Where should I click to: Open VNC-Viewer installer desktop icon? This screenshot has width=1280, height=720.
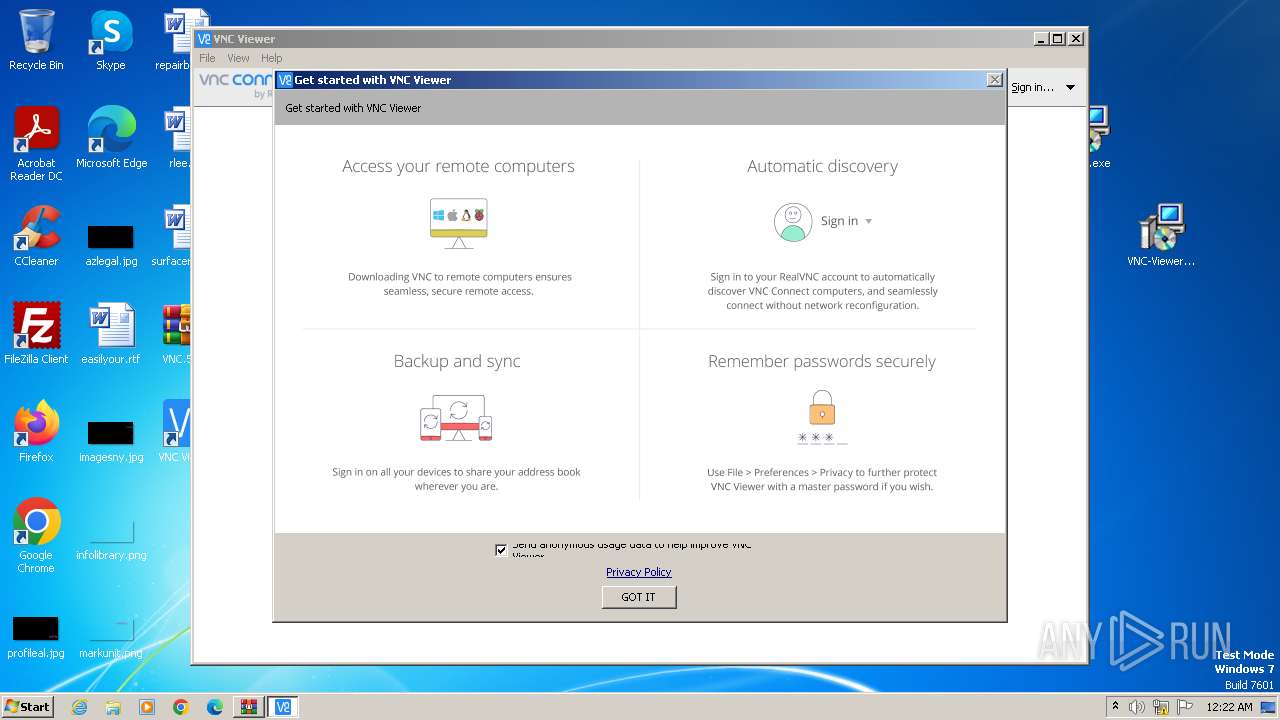pos(1161,236)
